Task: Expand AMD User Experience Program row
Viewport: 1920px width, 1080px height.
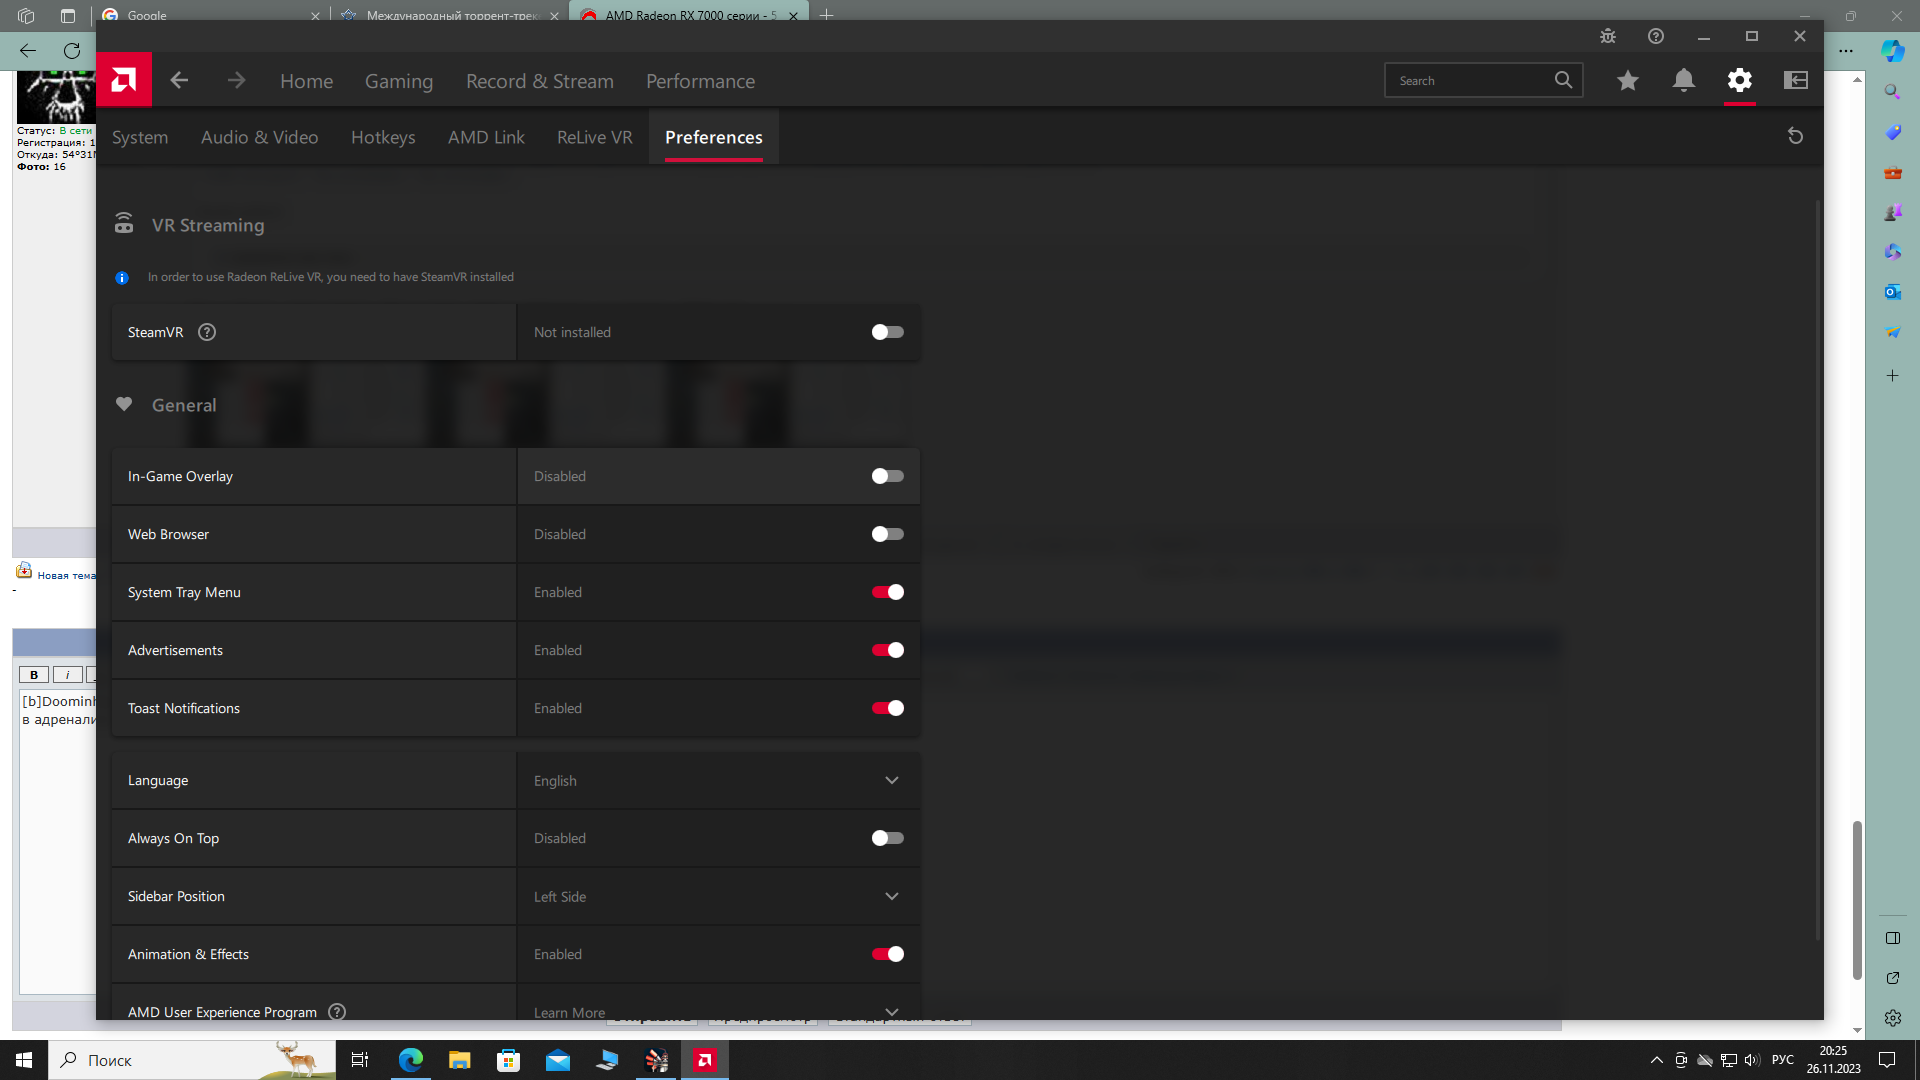Action: [x=891, y=1011]
